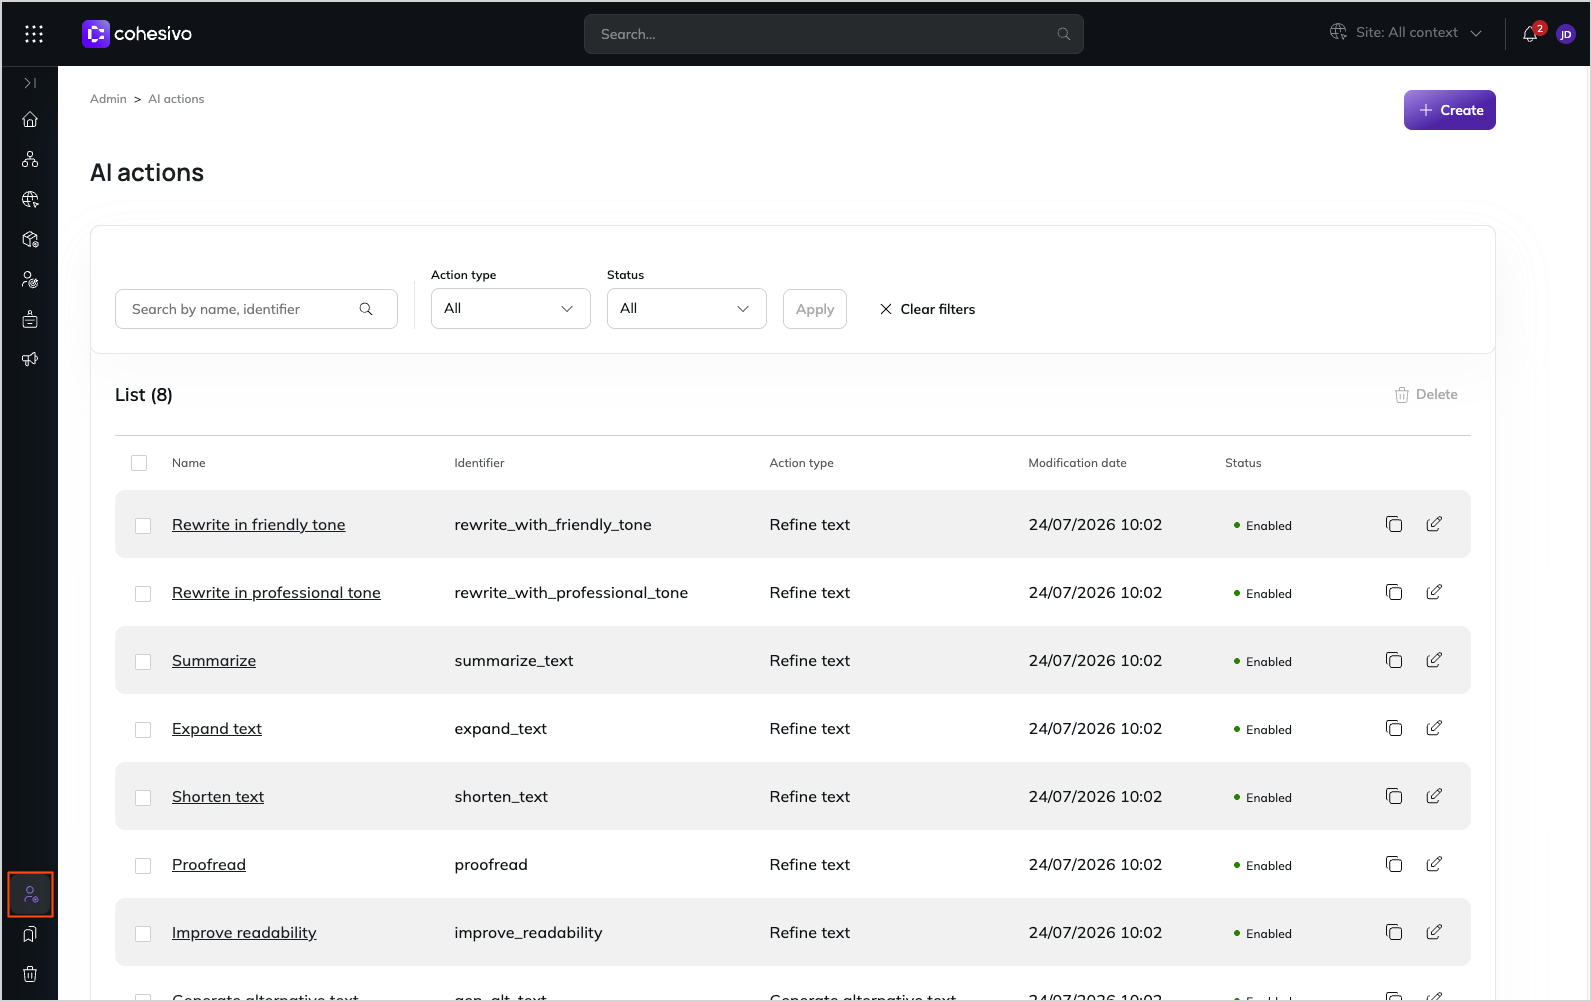The height and width of the screenshot is (1002, 1592).
Task: Check the Proofread row checkbox
Action: click(143, 866)
